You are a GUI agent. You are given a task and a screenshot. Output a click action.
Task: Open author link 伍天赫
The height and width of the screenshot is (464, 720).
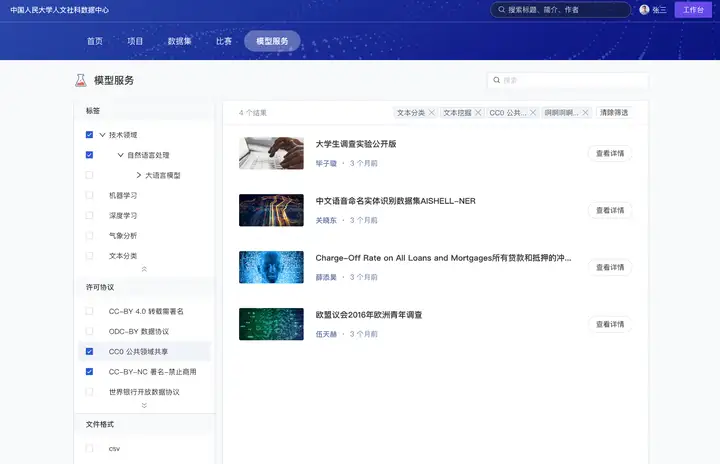point(326,334)
